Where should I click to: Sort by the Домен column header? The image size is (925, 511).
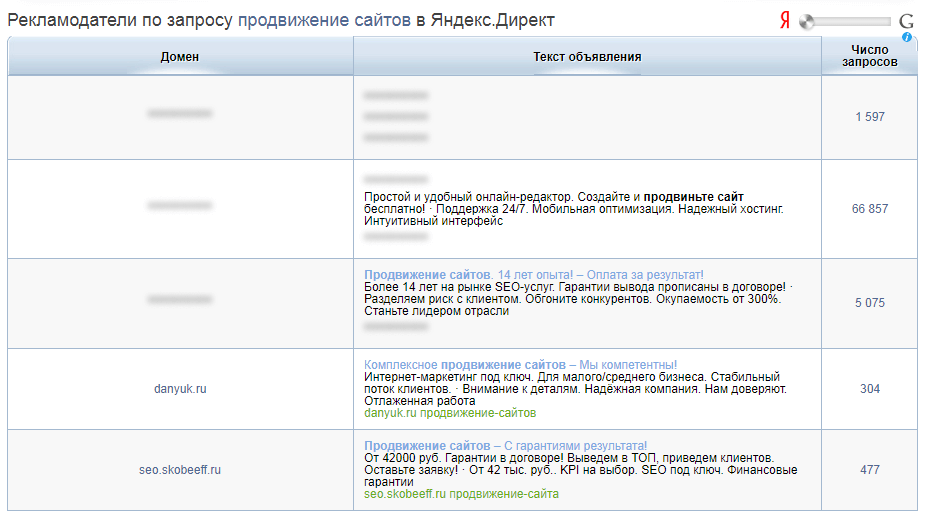[180, 57]
